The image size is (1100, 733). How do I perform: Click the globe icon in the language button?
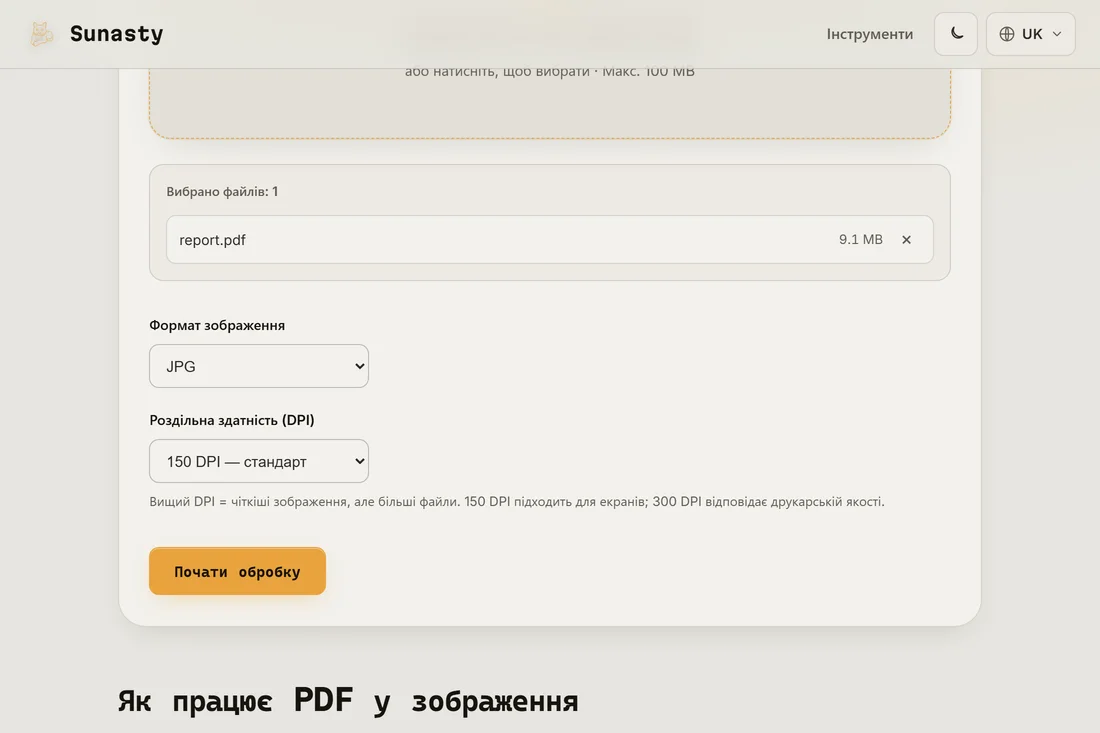1007,34
